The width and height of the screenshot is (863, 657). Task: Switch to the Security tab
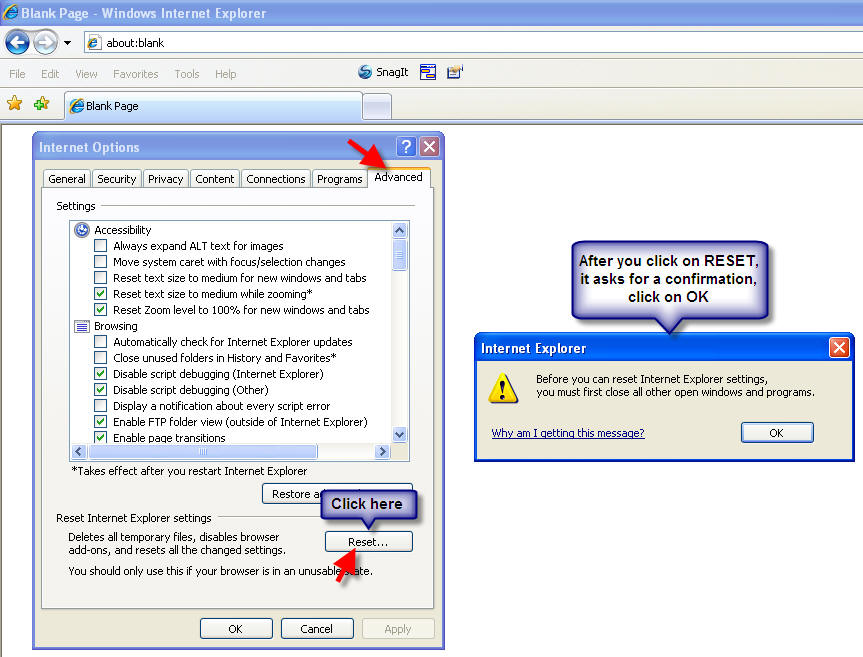coord(117,179)
